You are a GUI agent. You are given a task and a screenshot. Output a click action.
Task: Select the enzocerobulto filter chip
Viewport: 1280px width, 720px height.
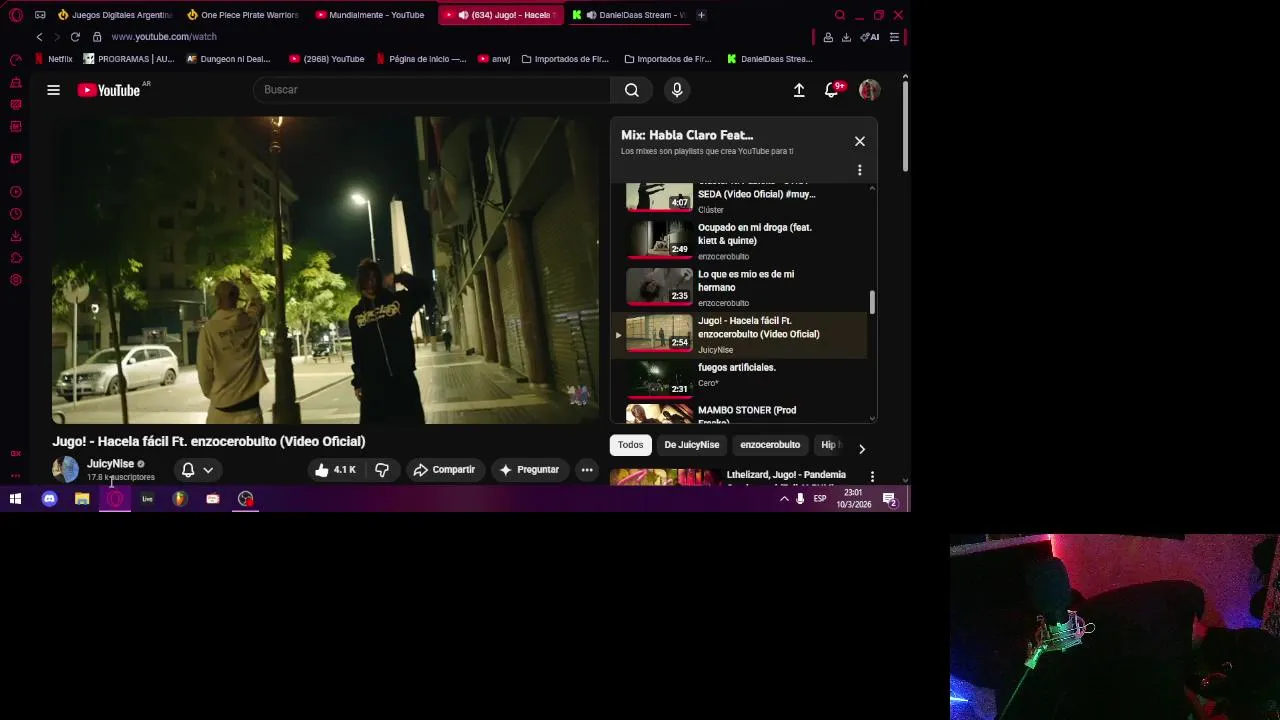[x=770, y=445]
